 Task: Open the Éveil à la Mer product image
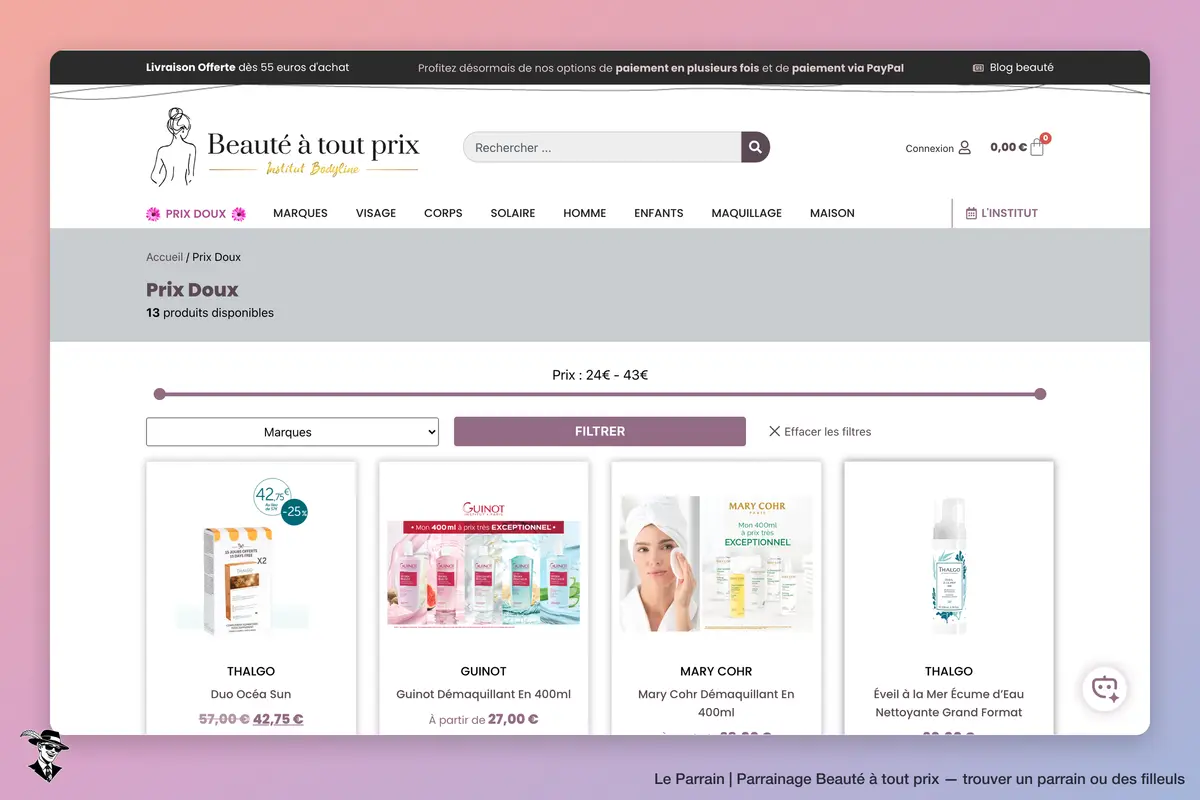tap(949, 565)
